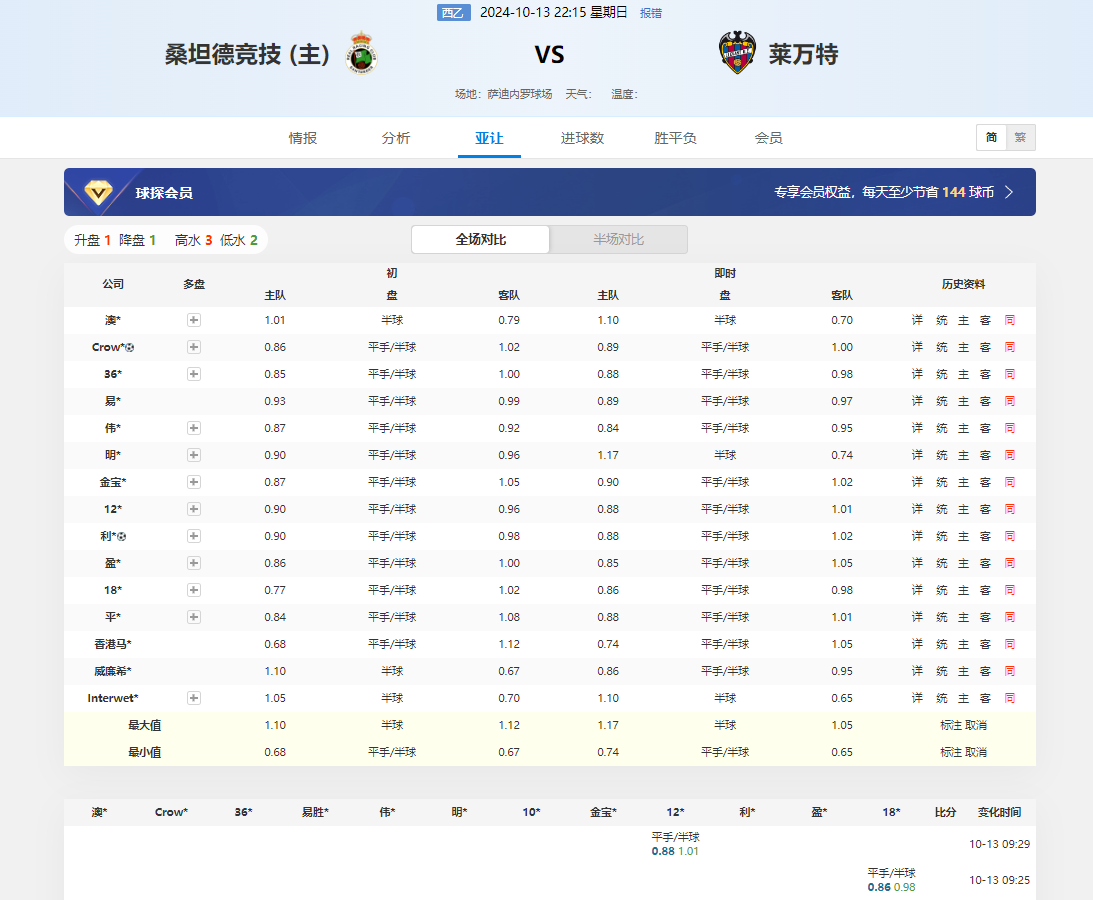
Task: Click the soccer ball icon beside Crow*
Action: (x=130, y=347)
